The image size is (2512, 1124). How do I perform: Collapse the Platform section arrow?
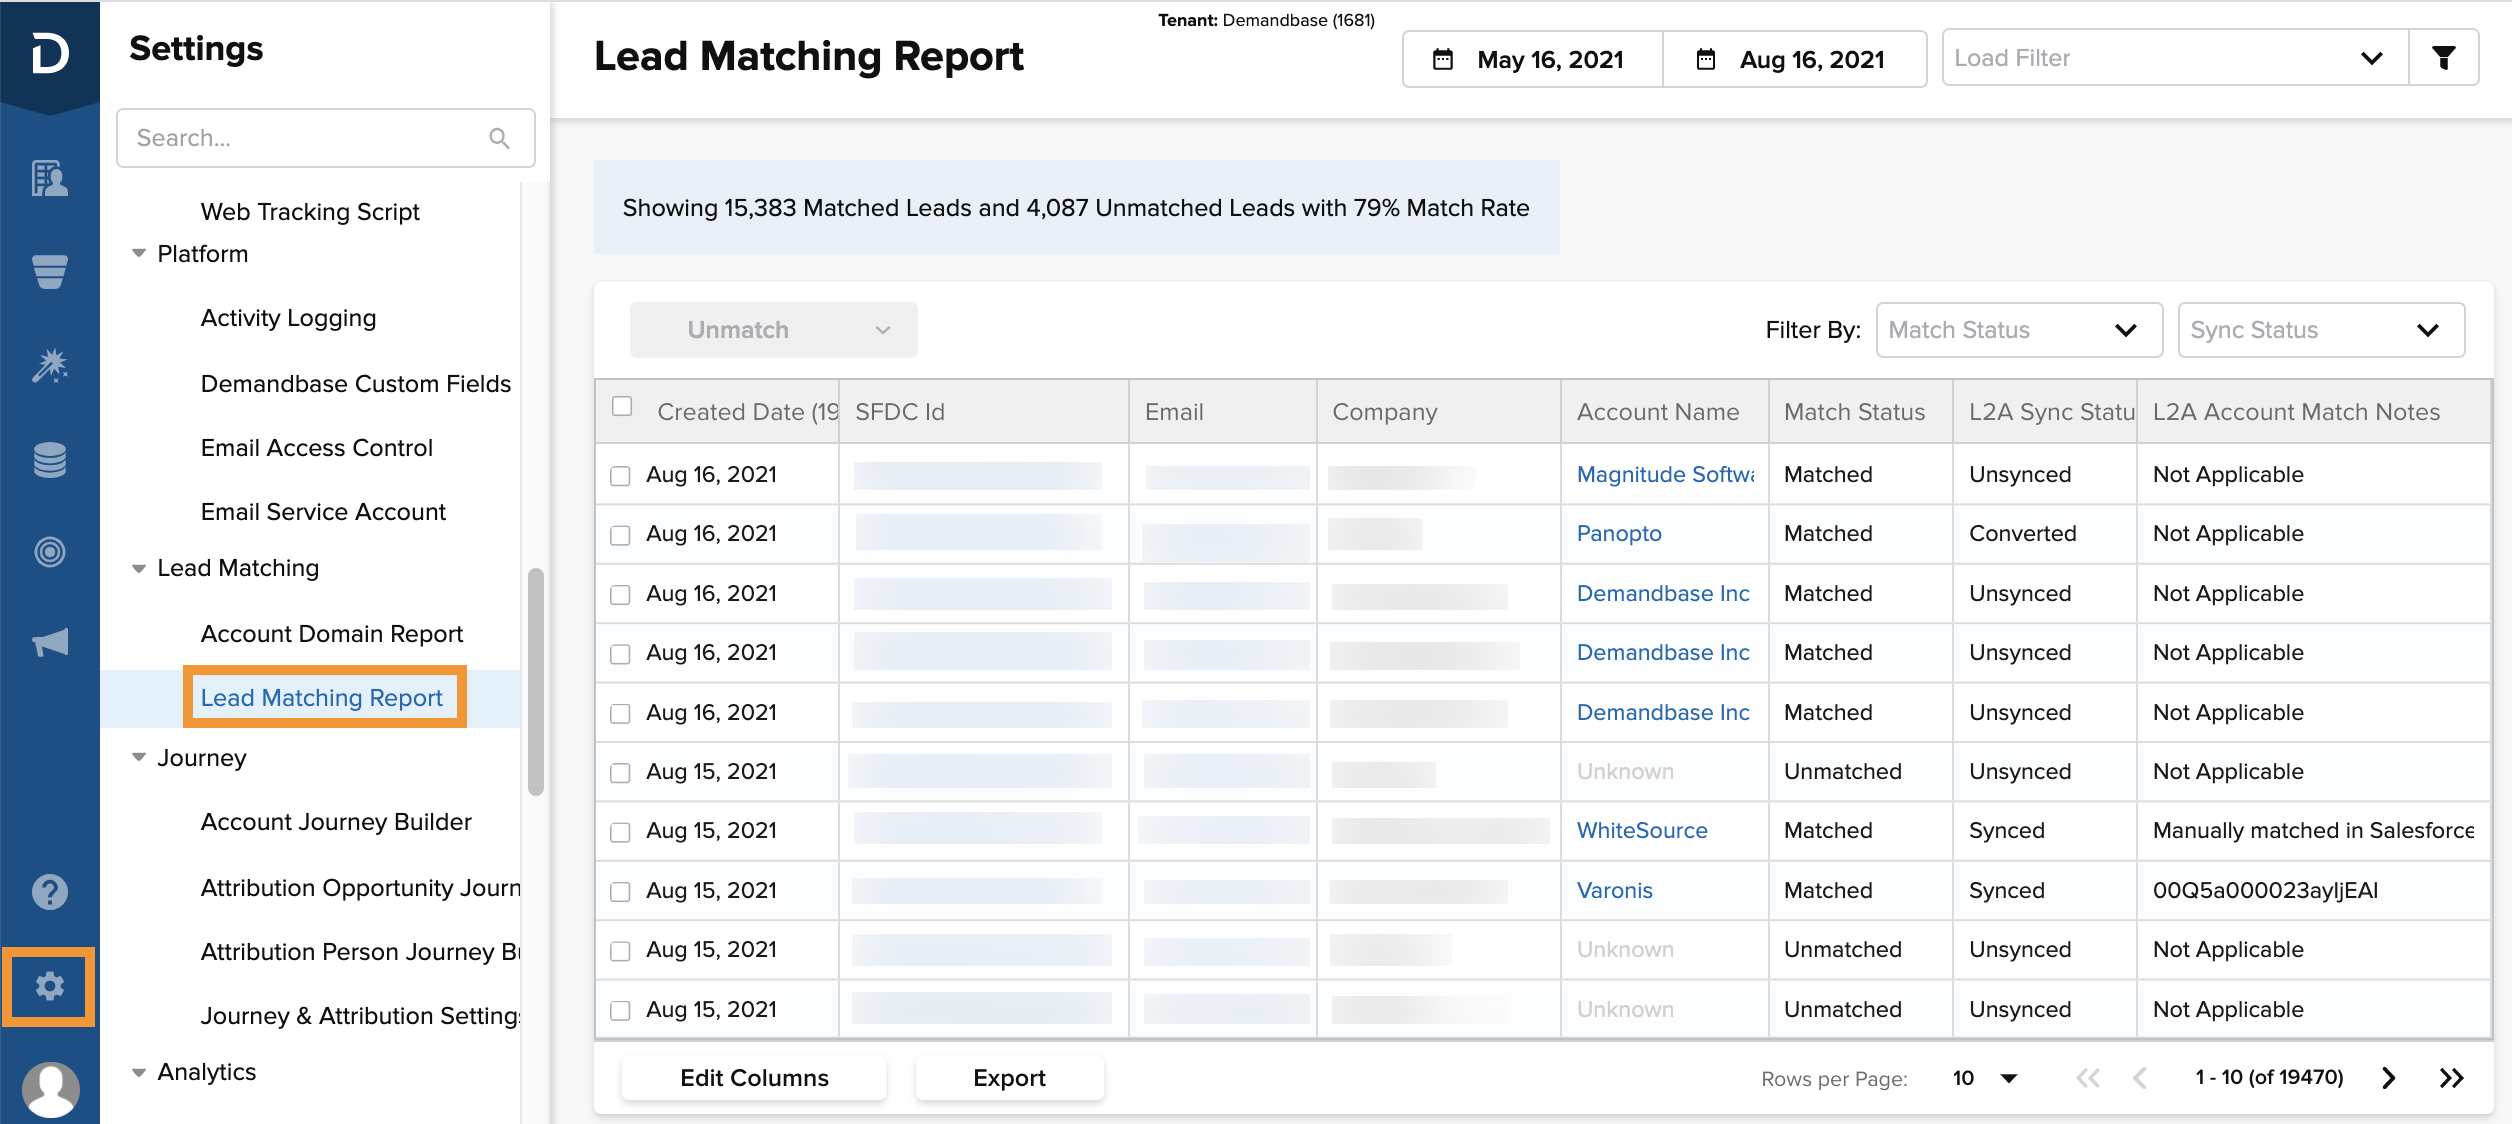139,253
